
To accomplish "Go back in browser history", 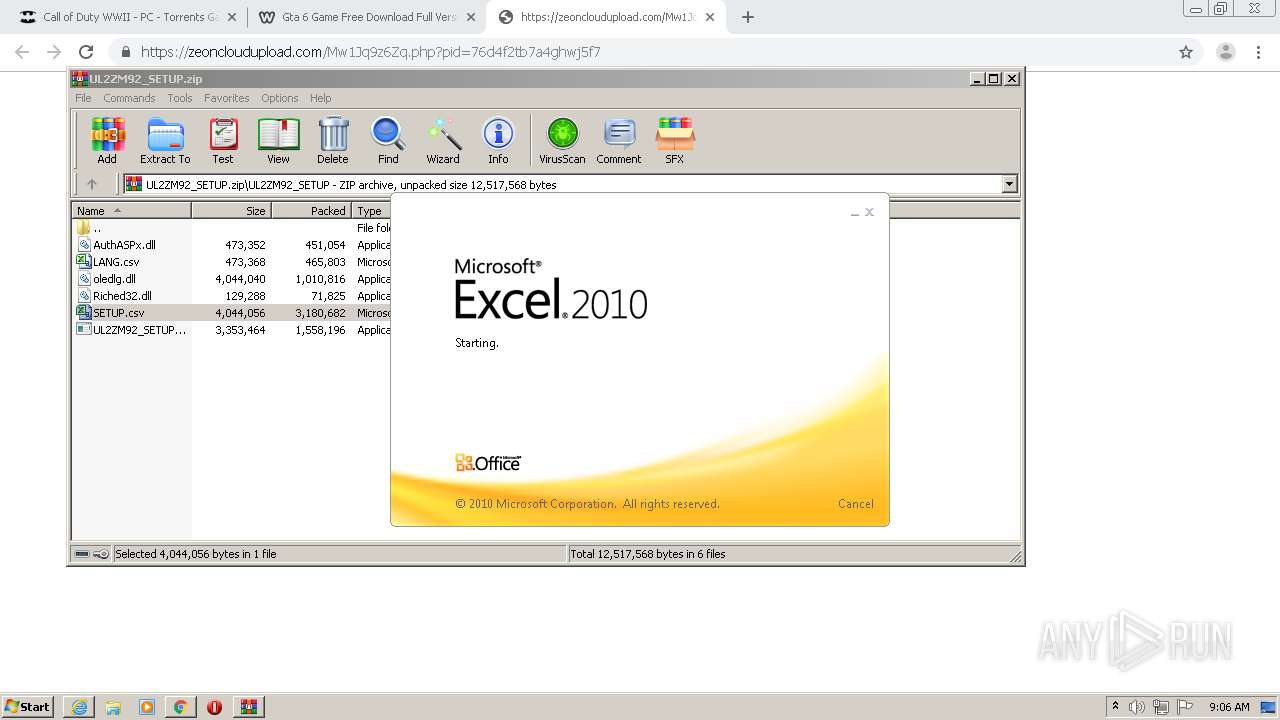I will coord(22,52).
